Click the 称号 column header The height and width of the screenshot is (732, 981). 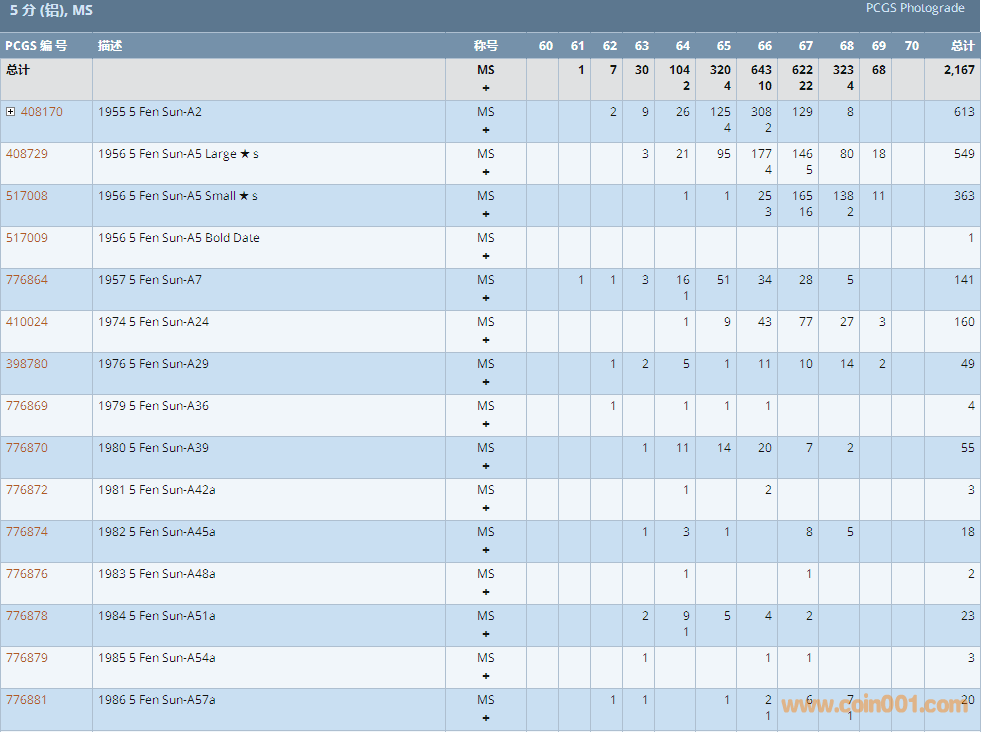485,46
